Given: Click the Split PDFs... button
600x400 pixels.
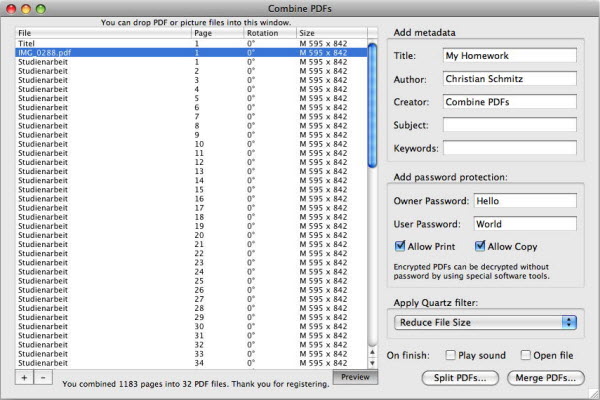Looking at the screenshot, I should 460,378.
